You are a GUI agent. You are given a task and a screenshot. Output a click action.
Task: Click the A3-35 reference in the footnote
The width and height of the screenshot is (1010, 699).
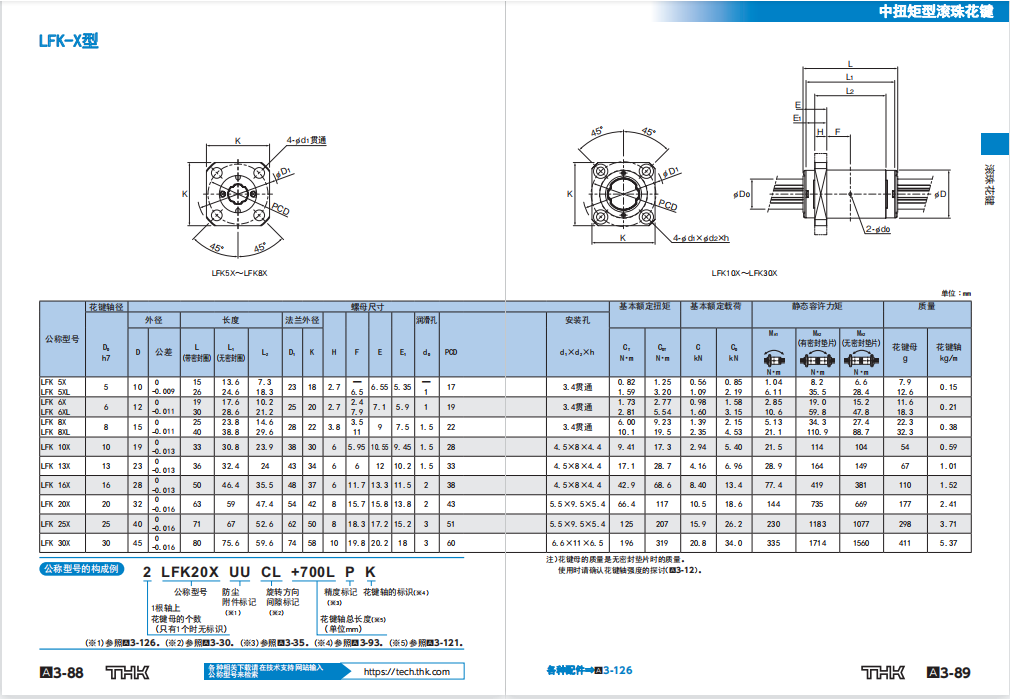(292, 643)
